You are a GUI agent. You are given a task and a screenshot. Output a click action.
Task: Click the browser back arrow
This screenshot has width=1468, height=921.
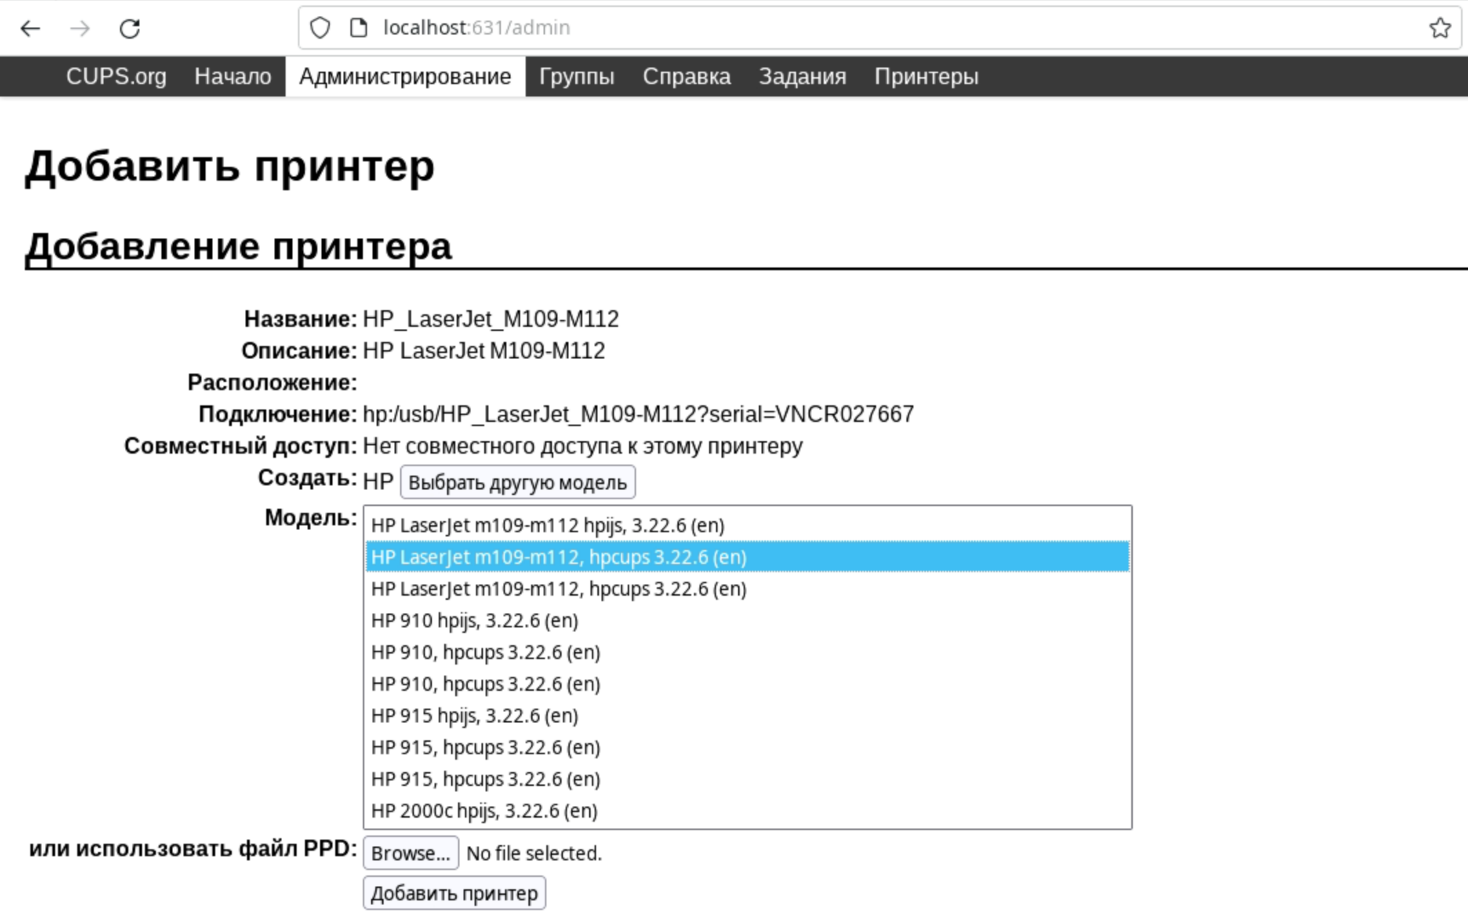tap(30, 28)
